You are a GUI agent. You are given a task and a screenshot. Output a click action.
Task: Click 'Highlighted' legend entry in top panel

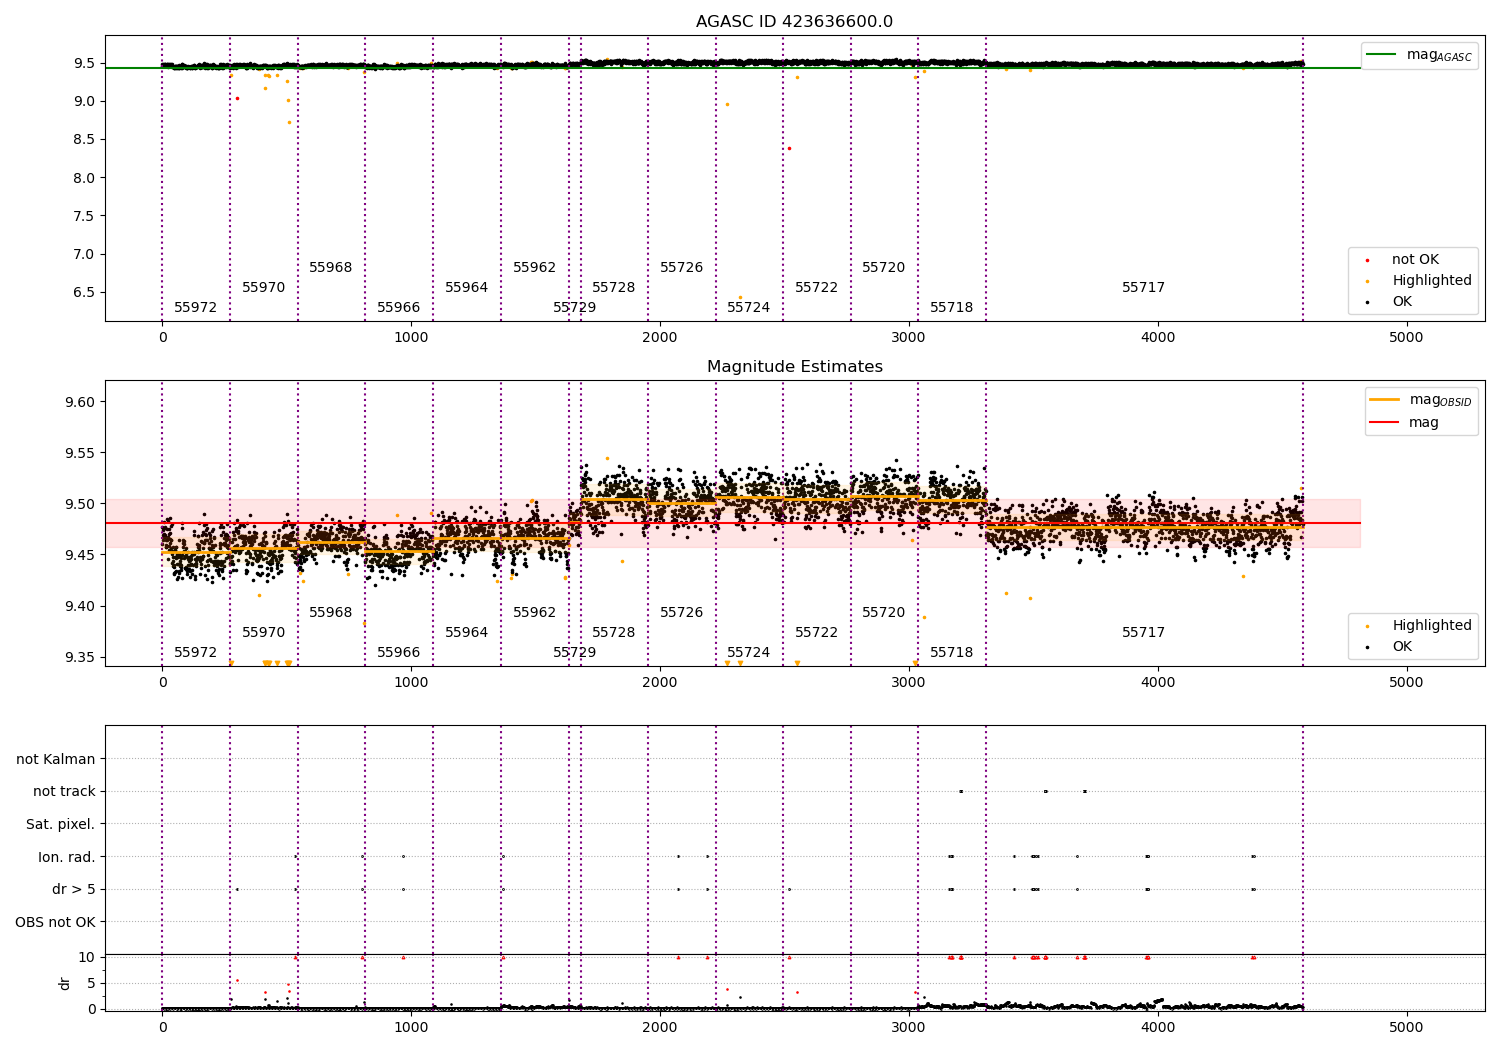(x=1418, y=281)
